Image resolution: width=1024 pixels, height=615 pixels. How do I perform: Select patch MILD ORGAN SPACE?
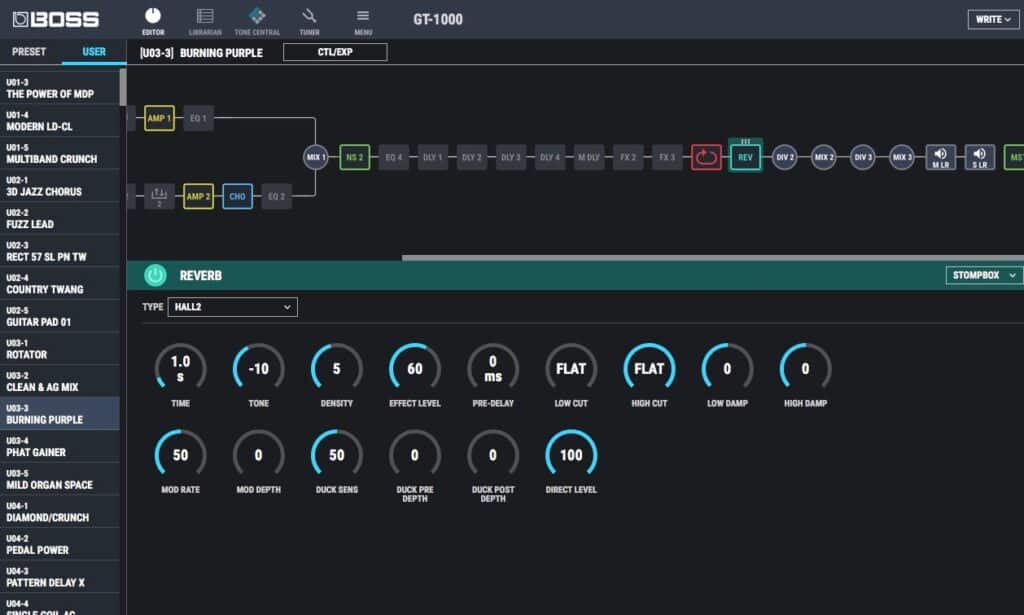(x=59, y=479)
